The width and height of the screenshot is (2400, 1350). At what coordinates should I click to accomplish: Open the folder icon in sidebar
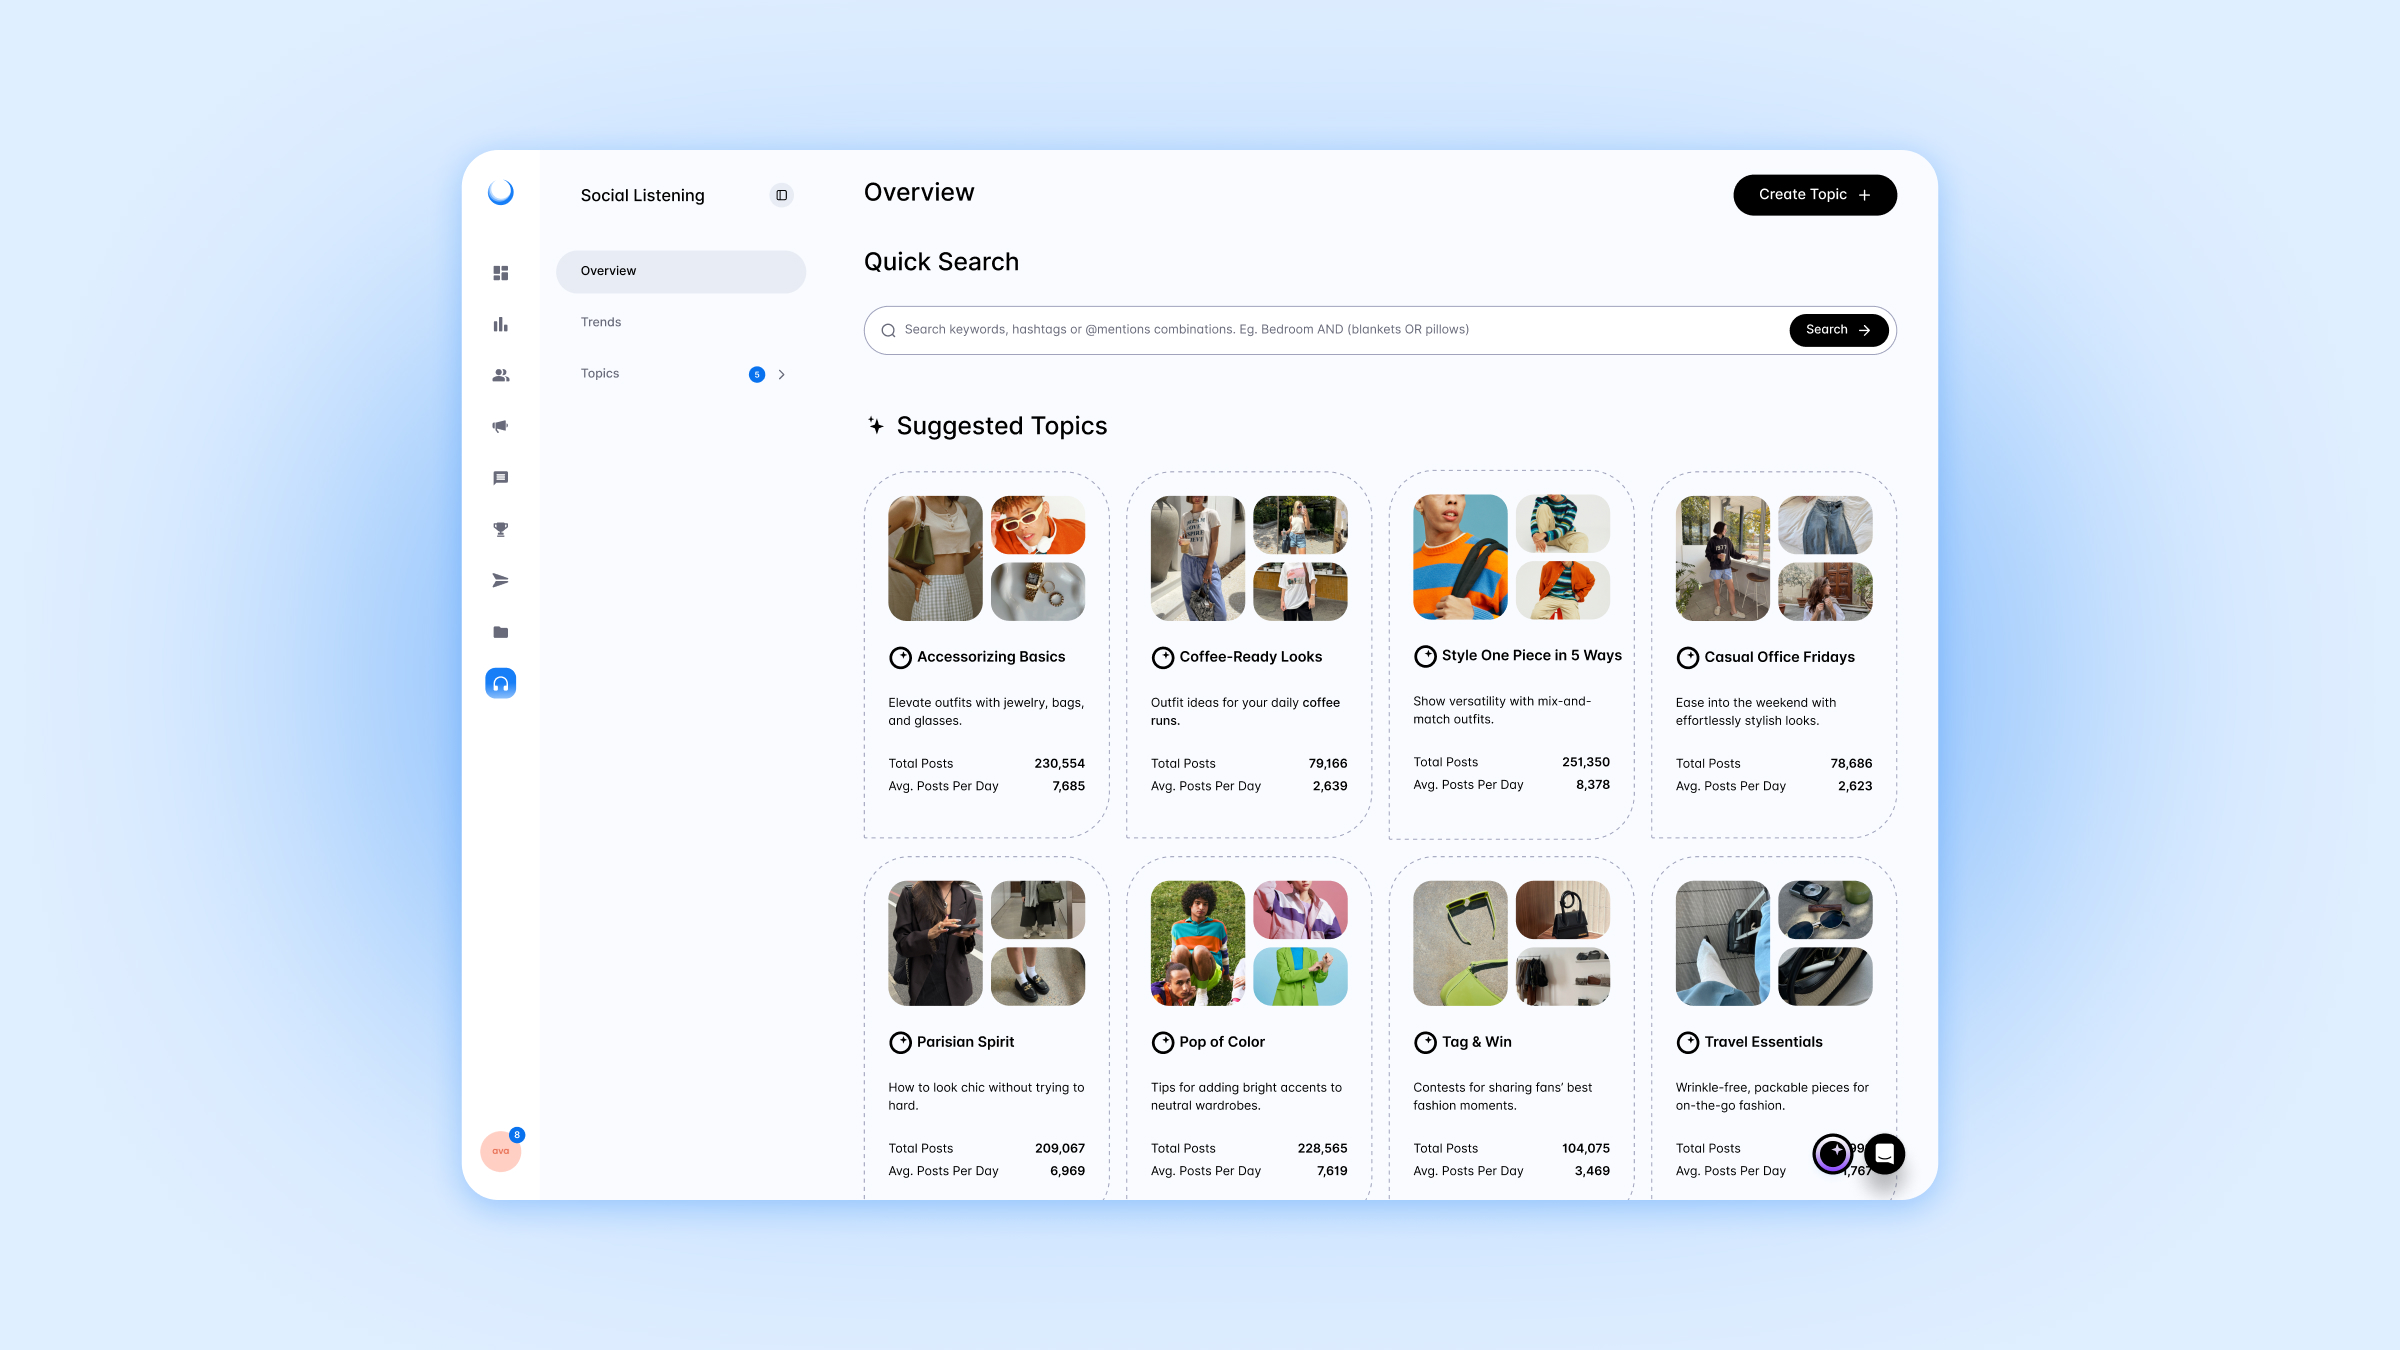click(501, 632)
